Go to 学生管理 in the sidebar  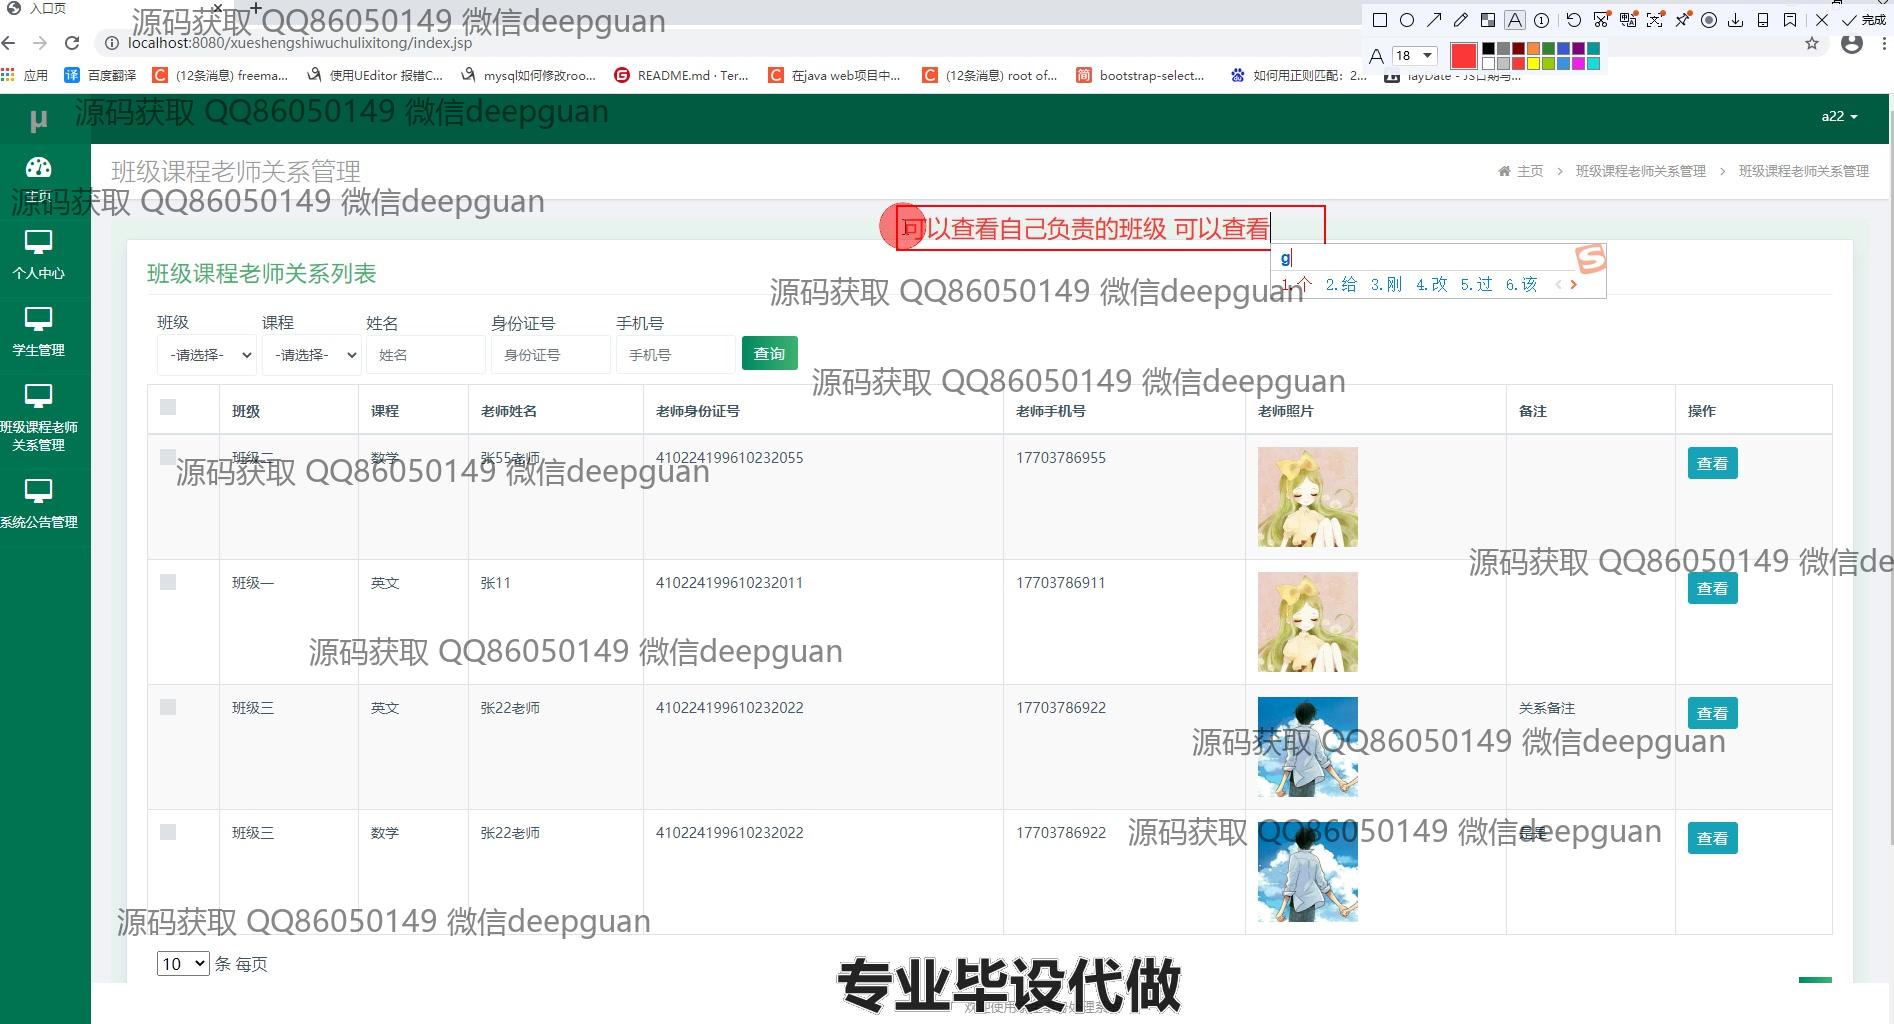pos(38,332)
